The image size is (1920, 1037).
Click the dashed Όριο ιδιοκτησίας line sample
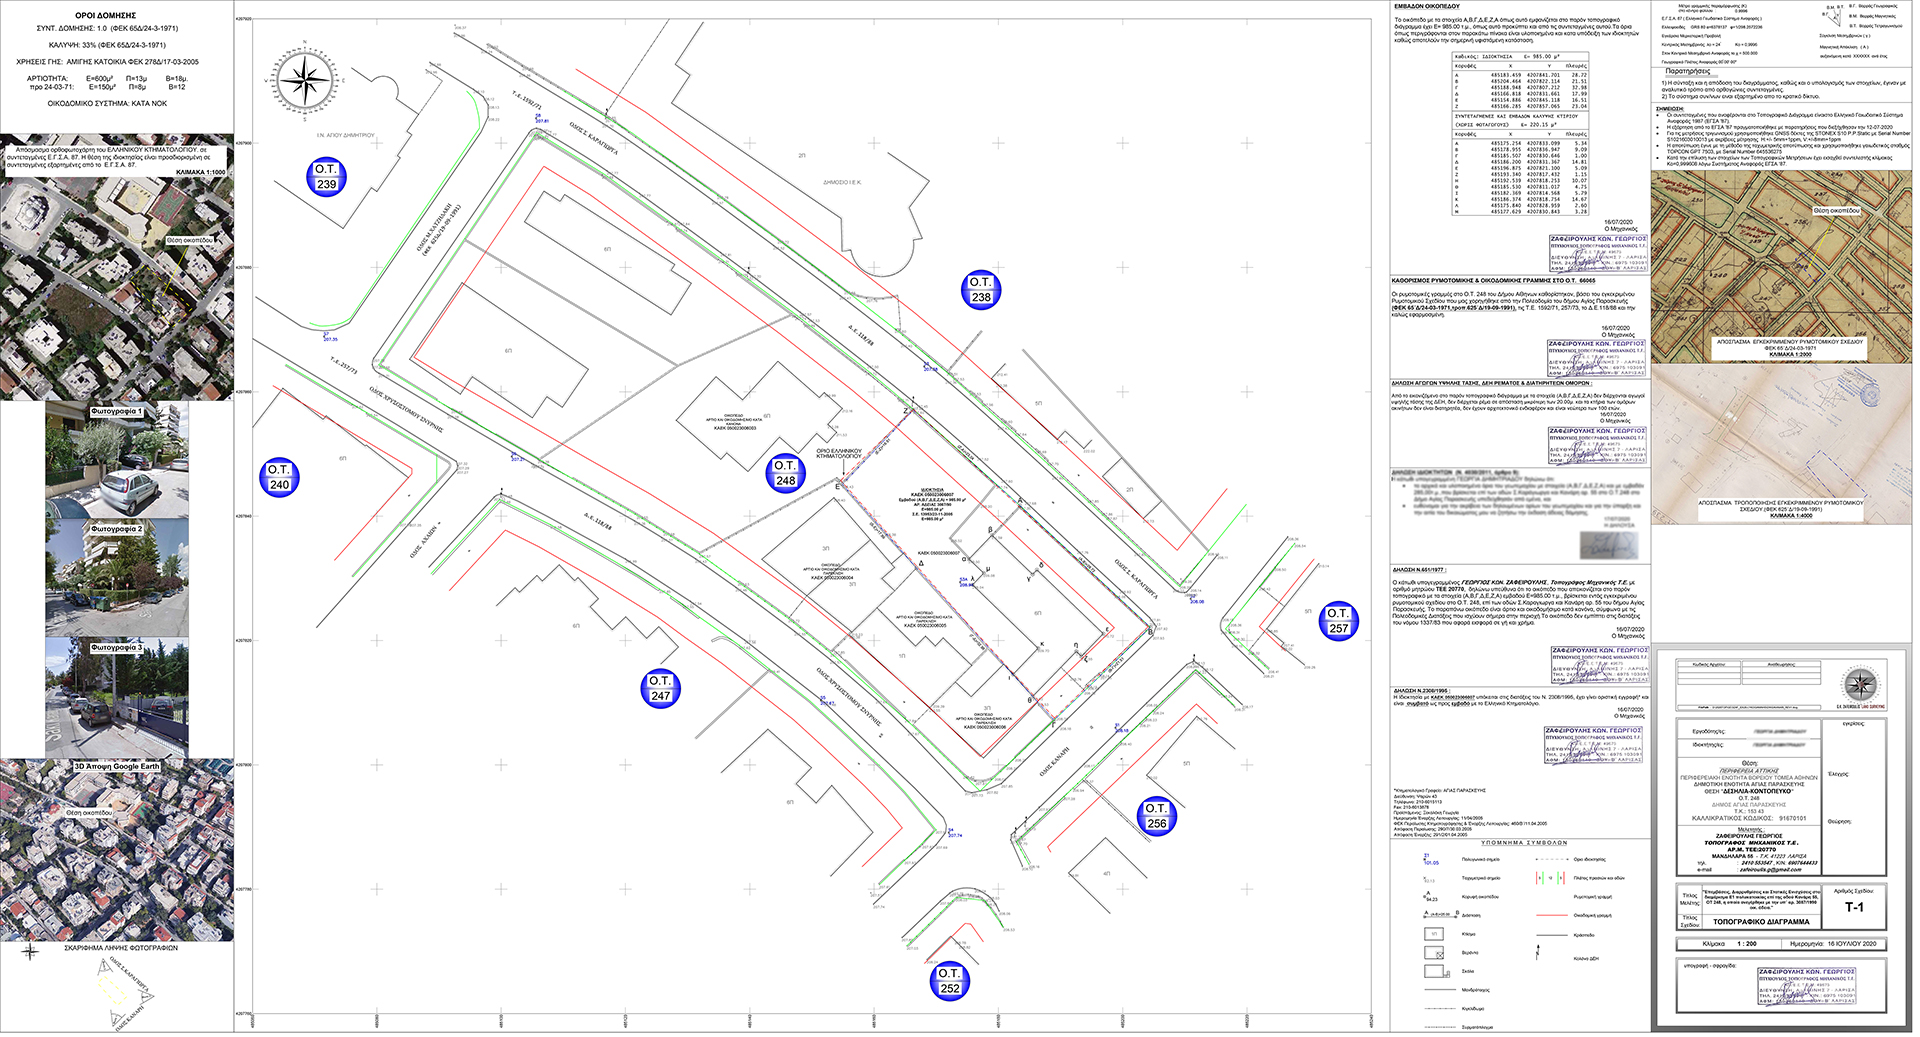(x=1552, y=859)
